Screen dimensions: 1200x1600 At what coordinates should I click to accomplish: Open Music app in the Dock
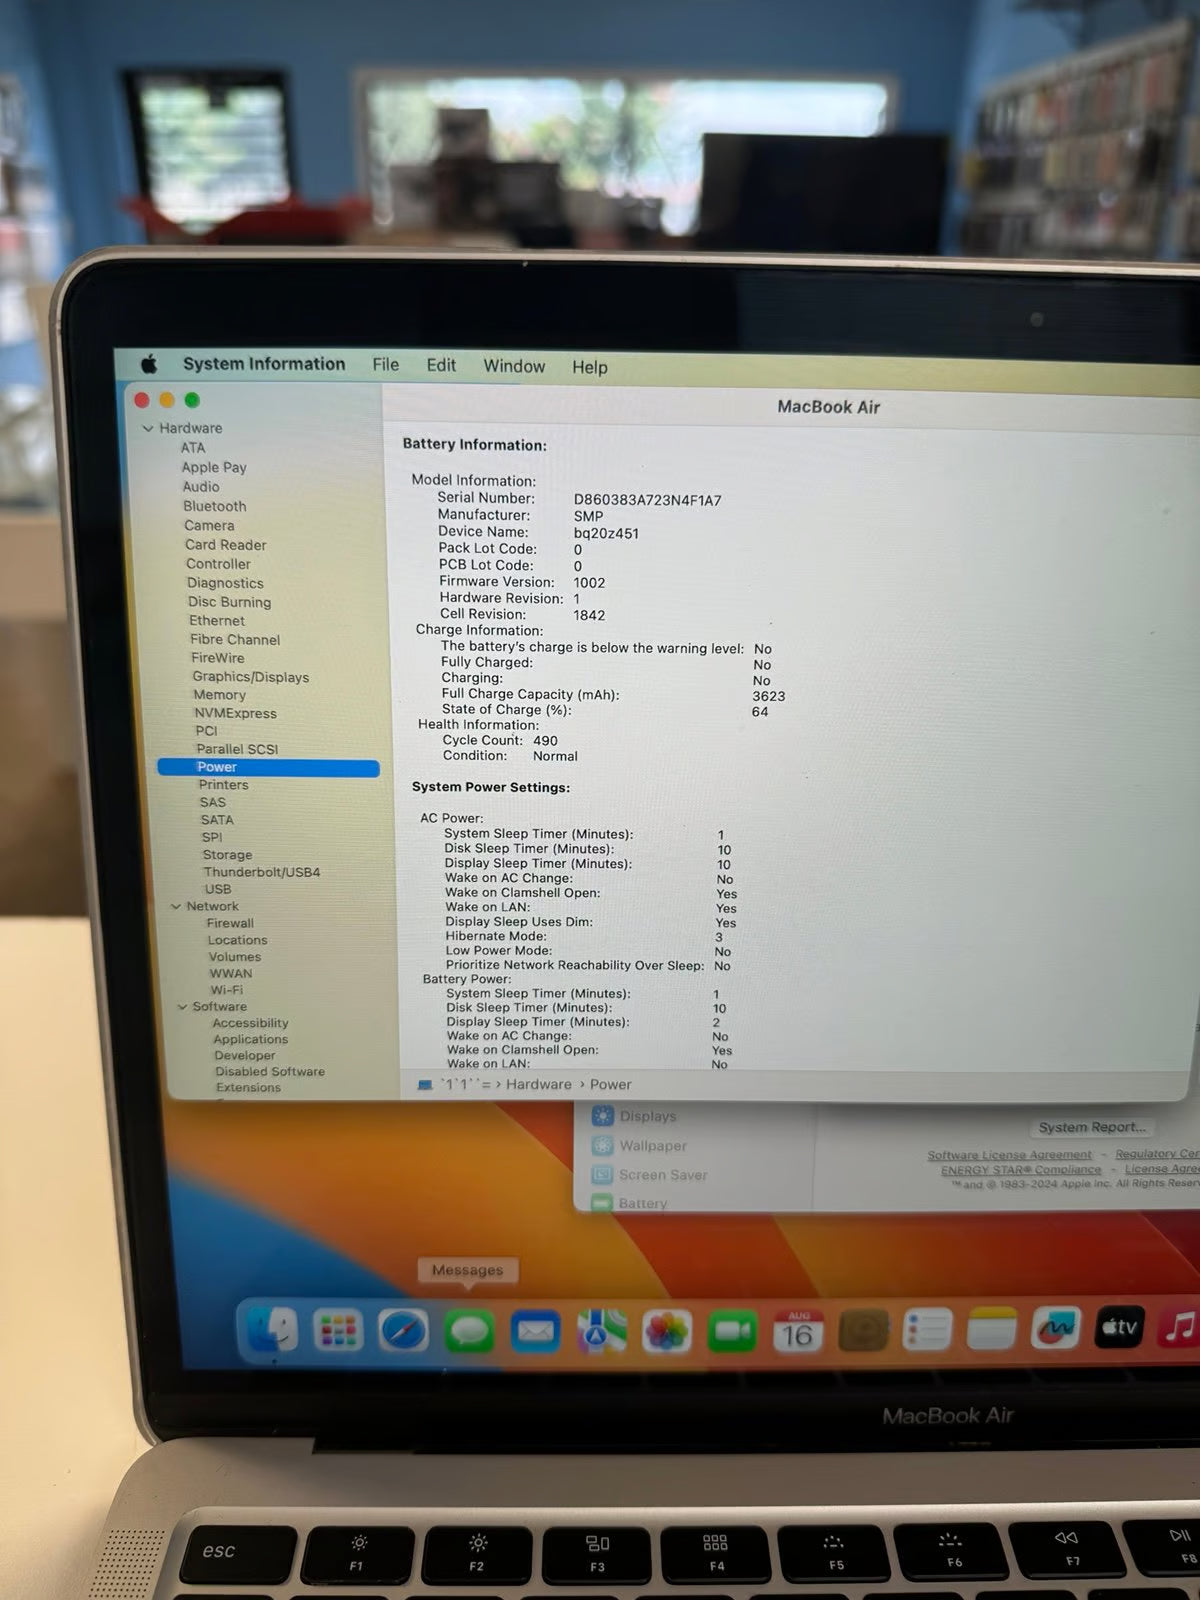pos(1180,1327)
